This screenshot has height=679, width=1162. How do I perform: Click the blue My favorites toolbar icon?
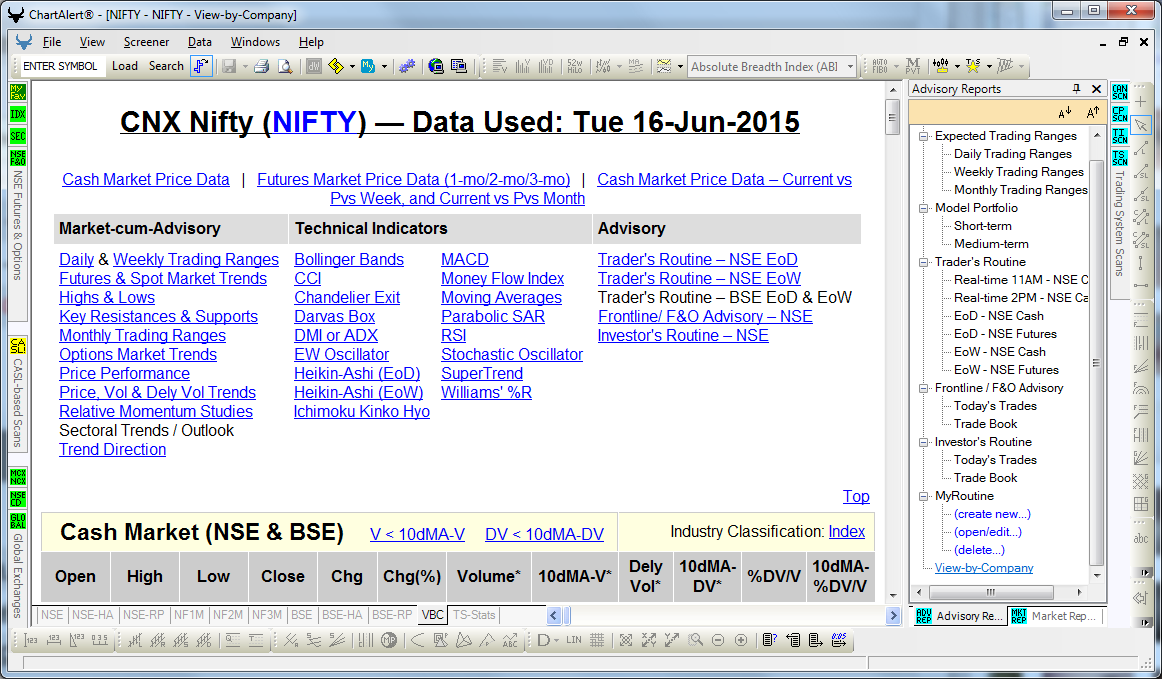point(368,67)
